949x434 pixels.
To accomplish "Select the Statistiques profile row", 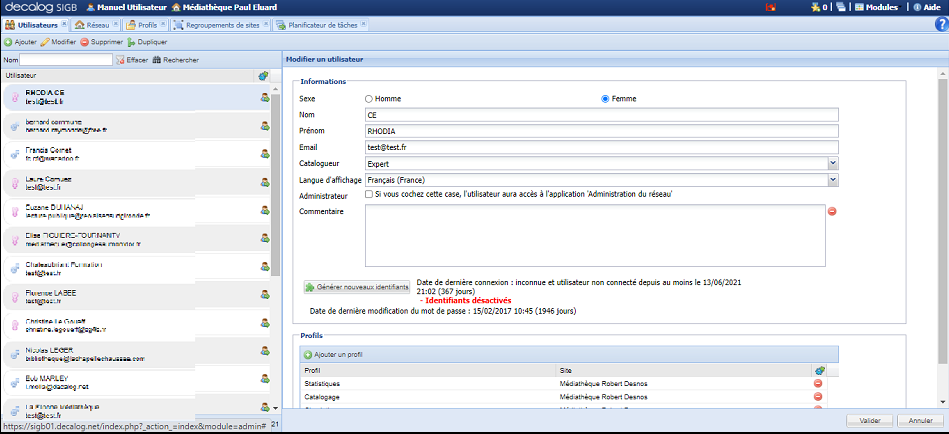I will tap(563, 383).
